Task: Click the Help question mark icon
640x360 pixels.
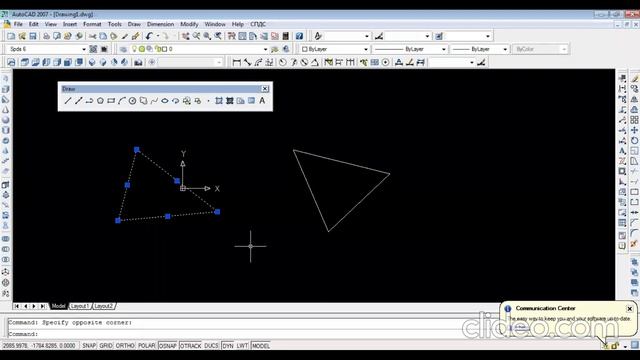Action: point(299,36)
